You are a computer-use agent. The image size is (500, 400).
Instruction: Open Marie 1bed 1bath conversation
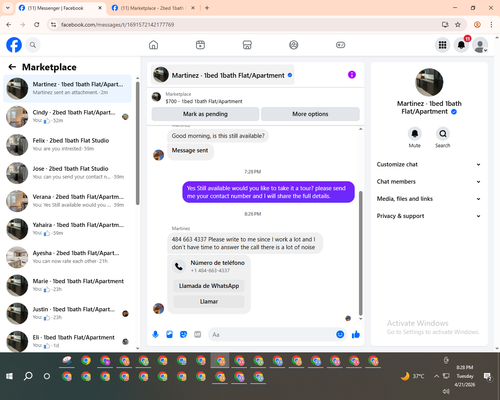(67, 285)
